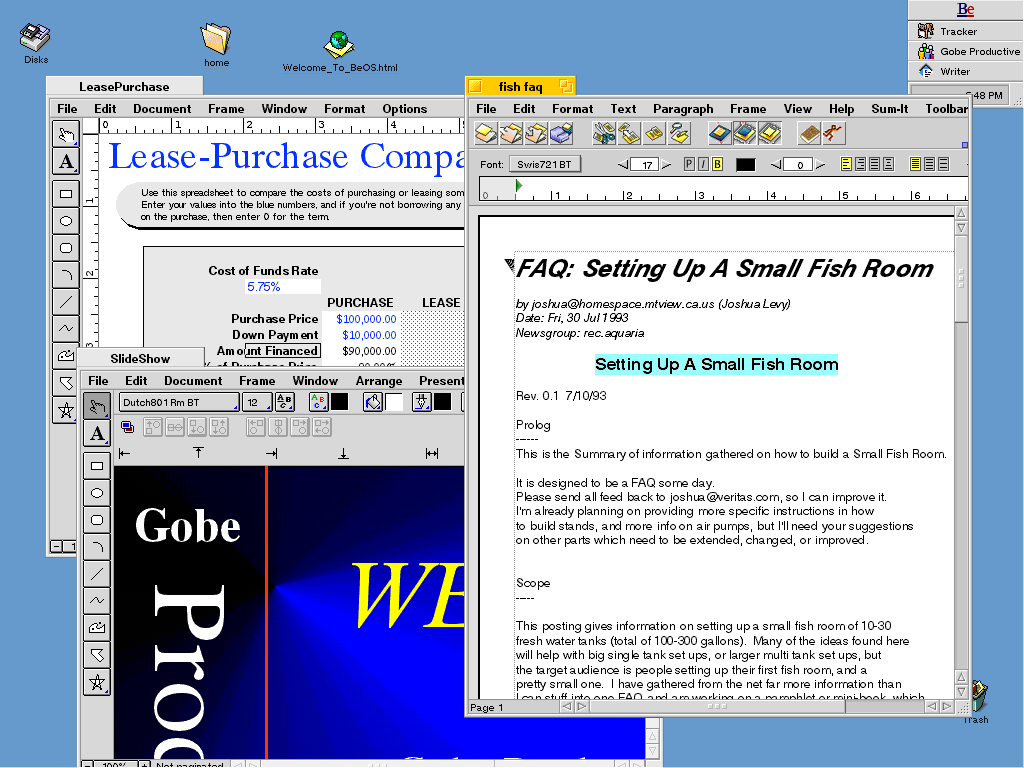Toggle bold with the B style button
The height and width of the screenshot is (768, 1024).
pos(717,164)
